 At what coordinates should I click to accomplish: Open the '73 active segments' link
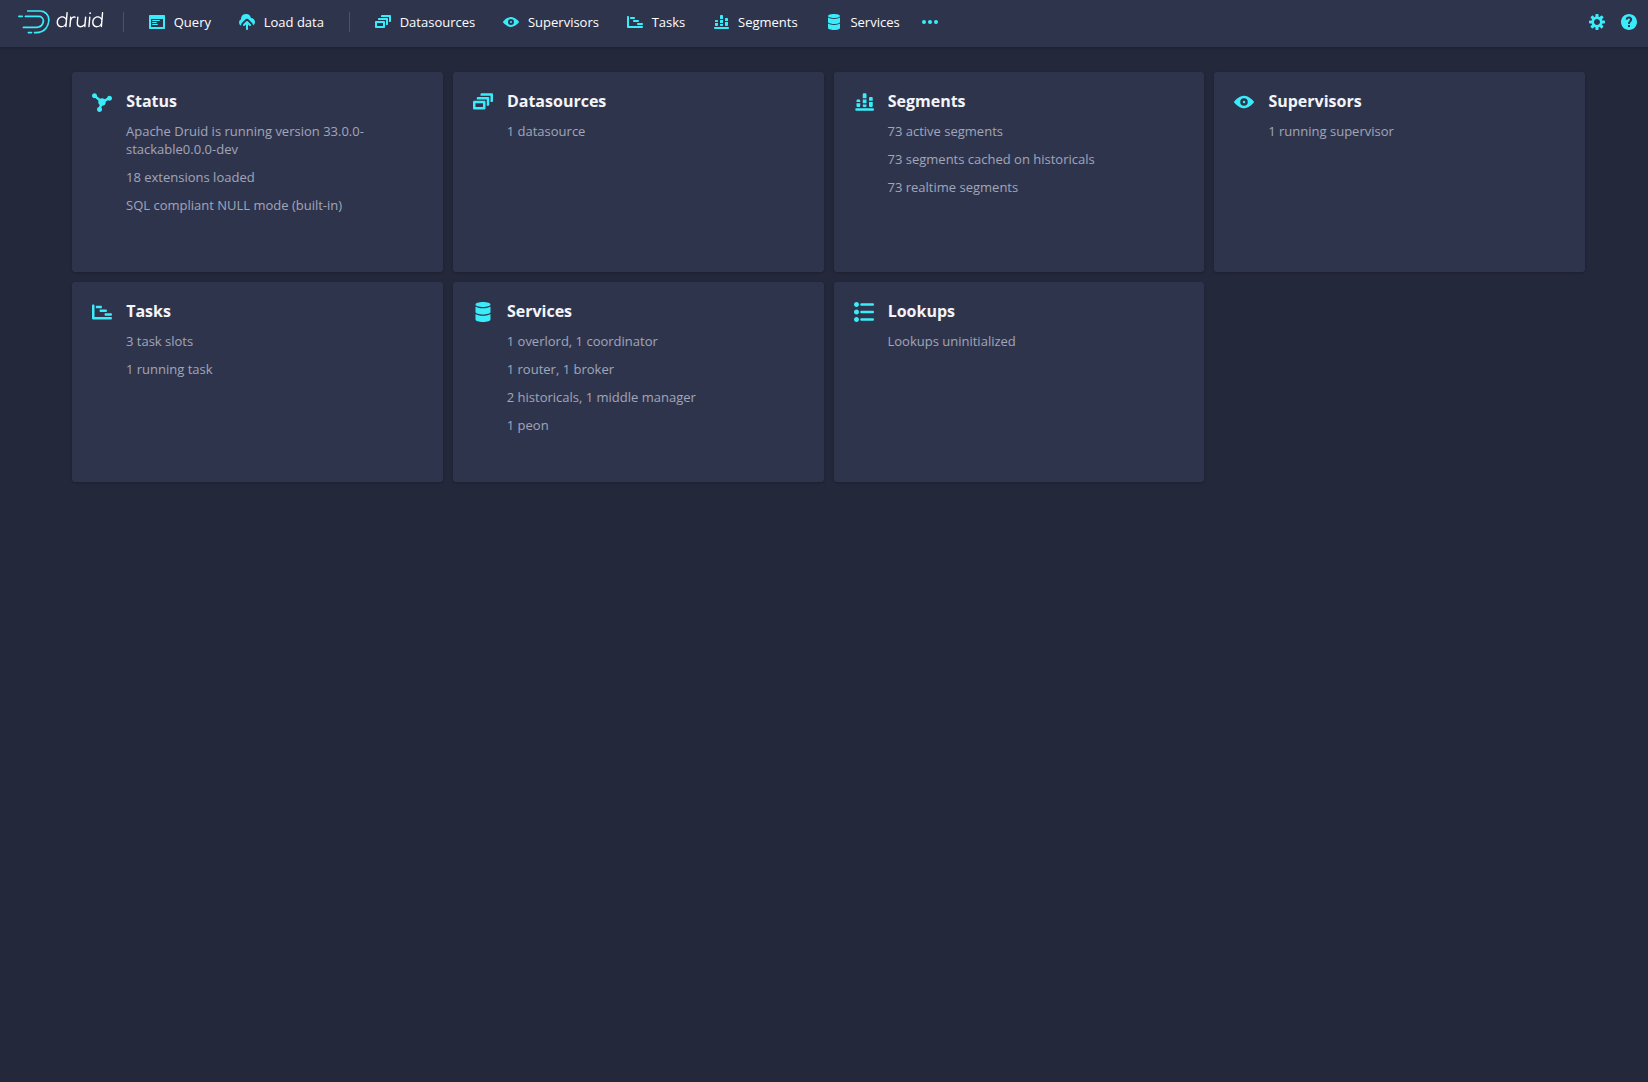[x=944, y=132]
